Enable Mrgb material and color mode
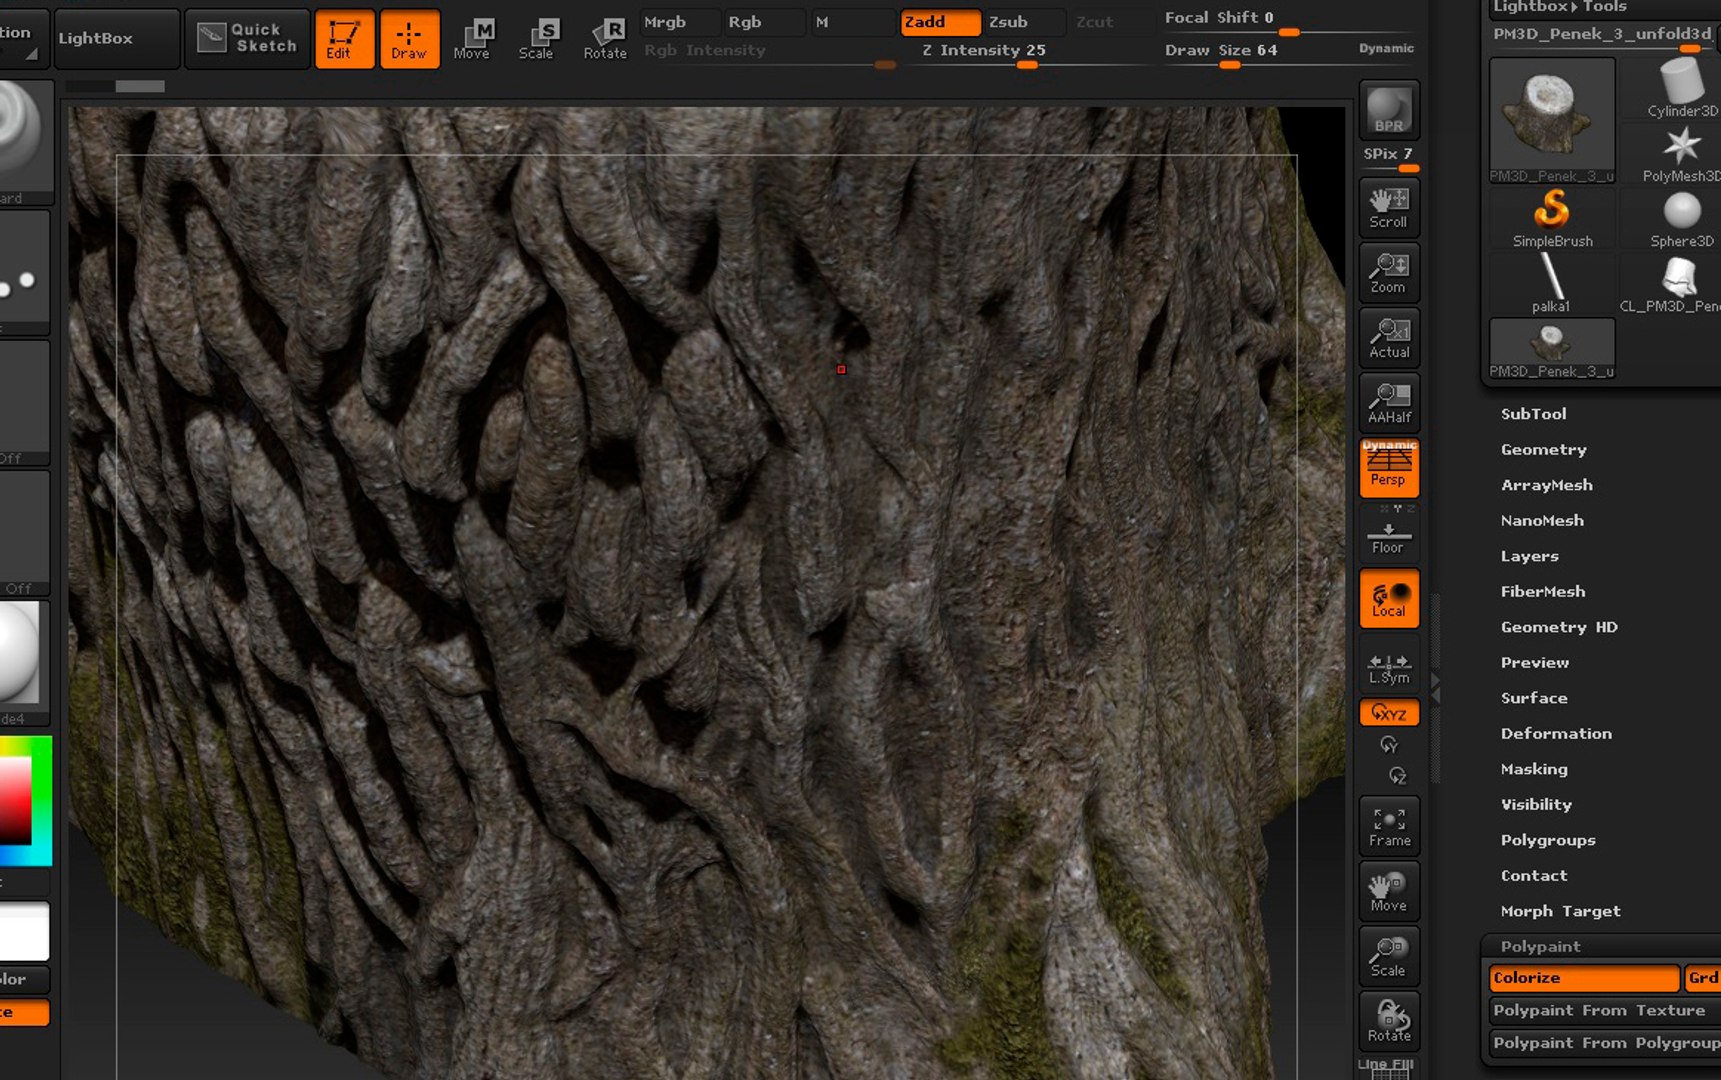This screenshot has width=1721, height=1080. tap(678, 22)
